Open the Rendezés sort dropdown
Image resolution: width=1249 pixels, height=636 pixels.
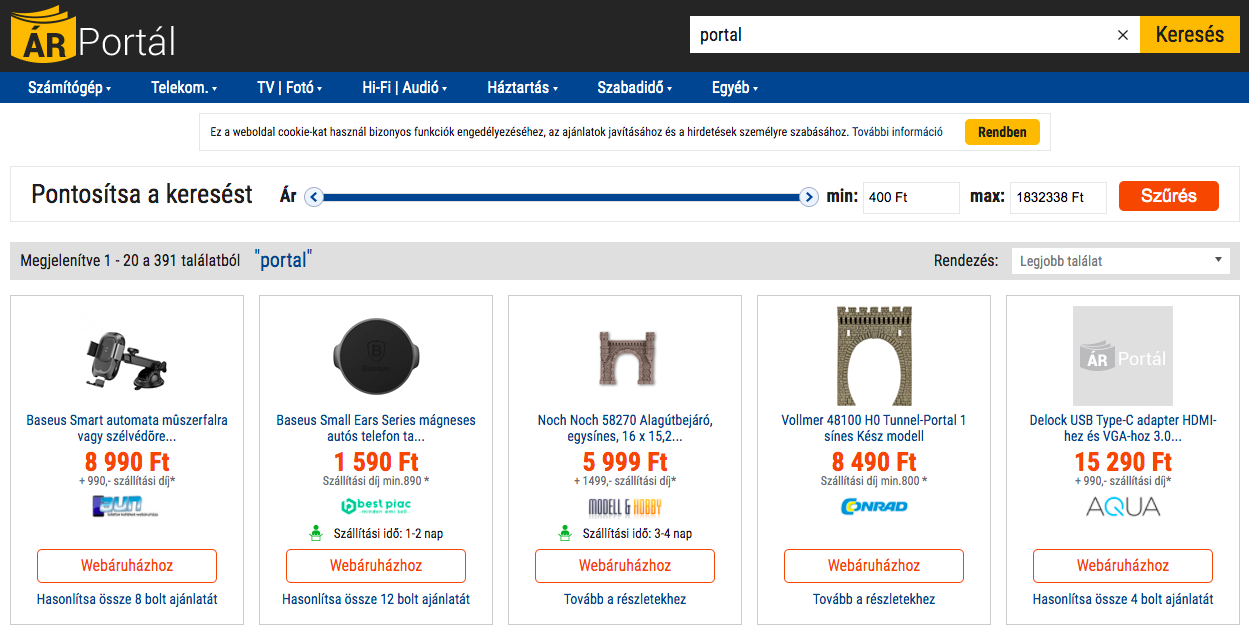[x=1120, y=261]
